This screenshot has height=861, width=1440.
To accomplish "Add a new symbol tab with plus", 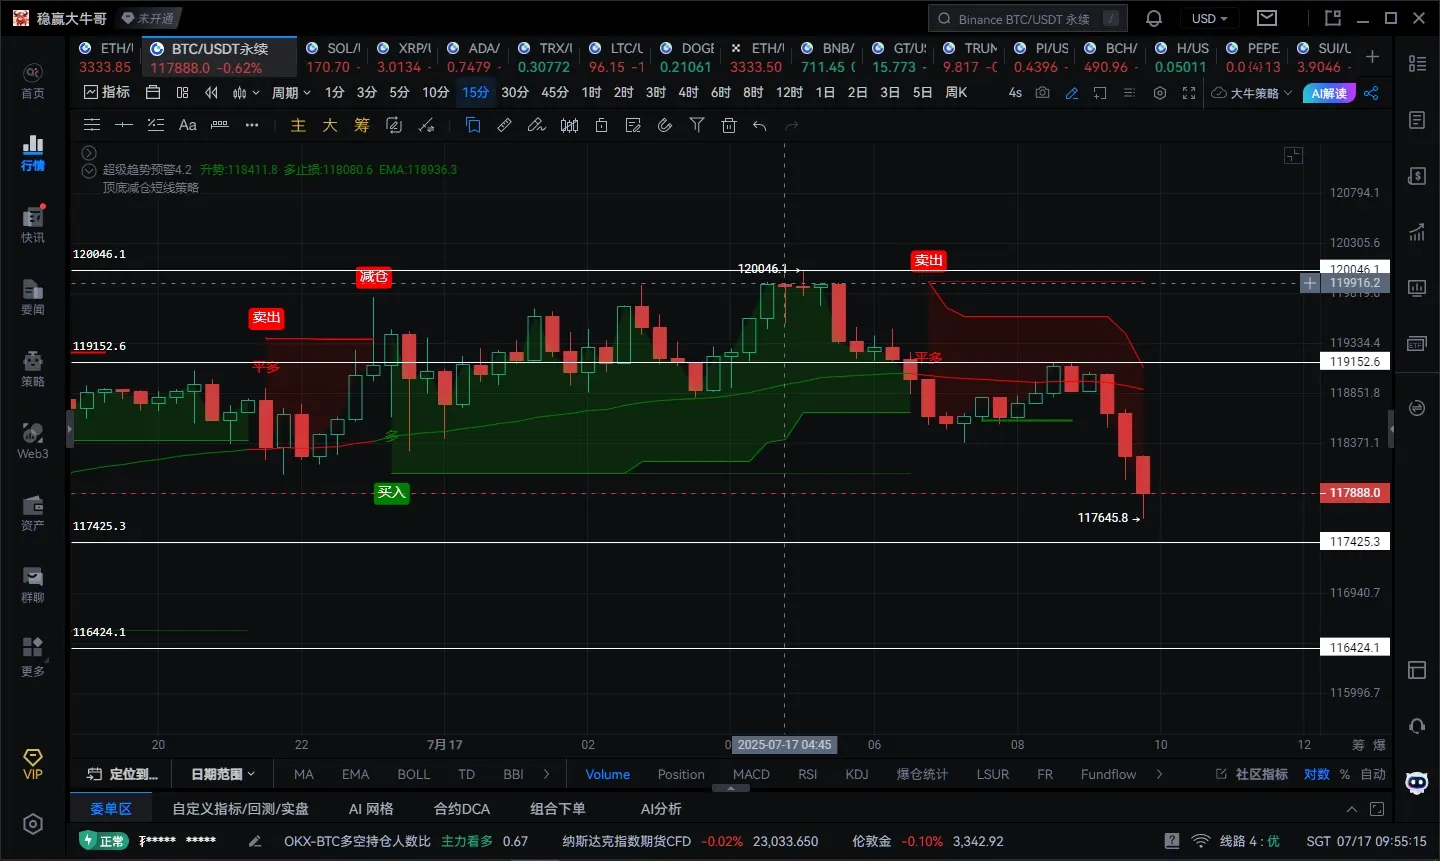I will click(1373, 57).
